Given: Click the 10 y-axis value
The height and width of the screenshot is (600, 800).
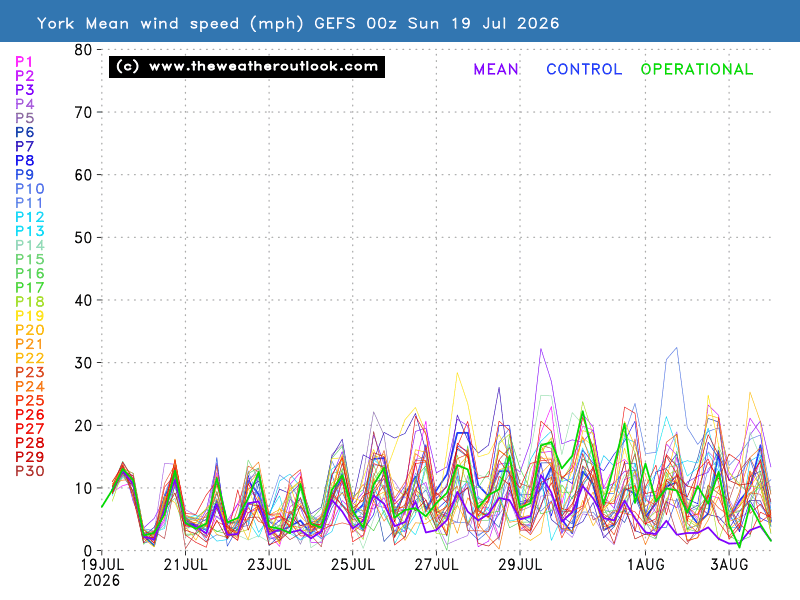Looking at the screenshot, I should click(83, 489).
